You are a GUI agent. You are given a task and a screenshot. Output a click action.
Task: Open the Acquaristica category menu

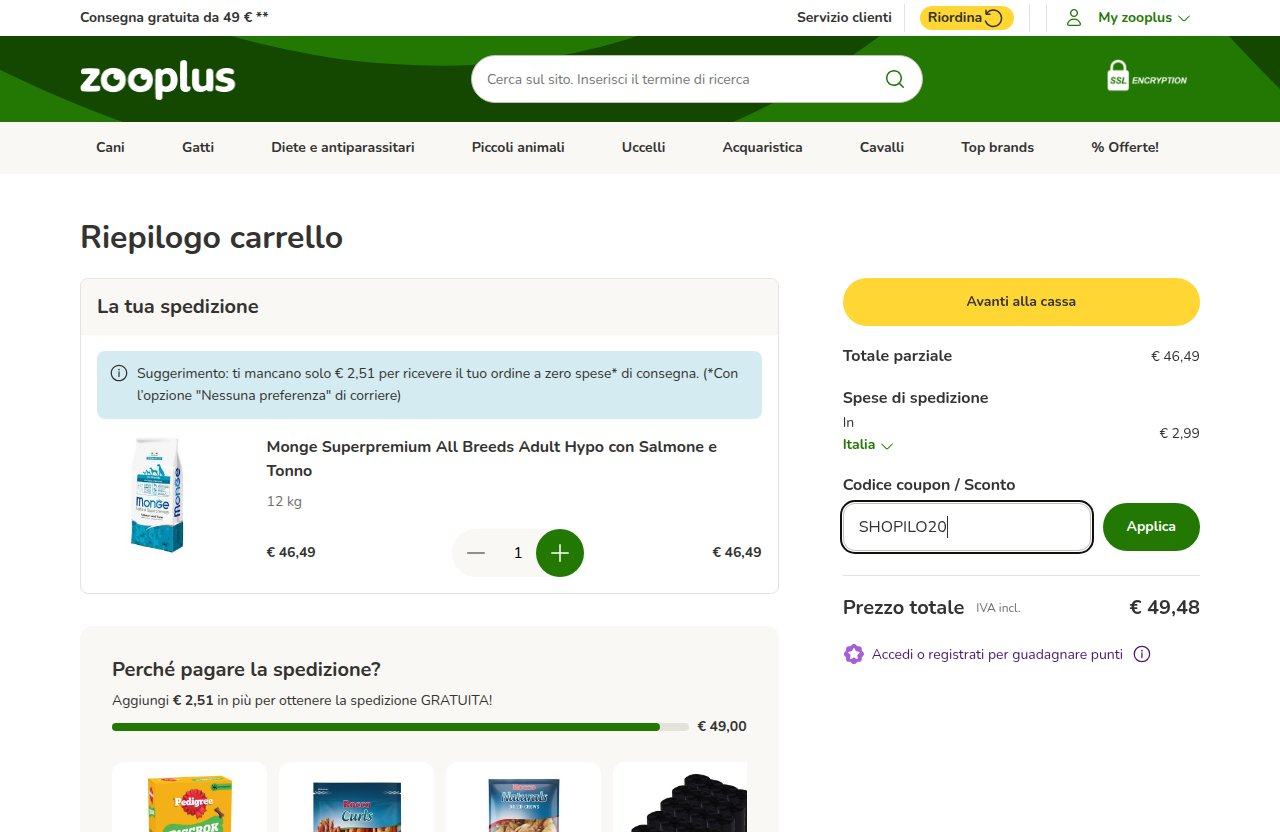pyautogui.click(x=762, y=147)
